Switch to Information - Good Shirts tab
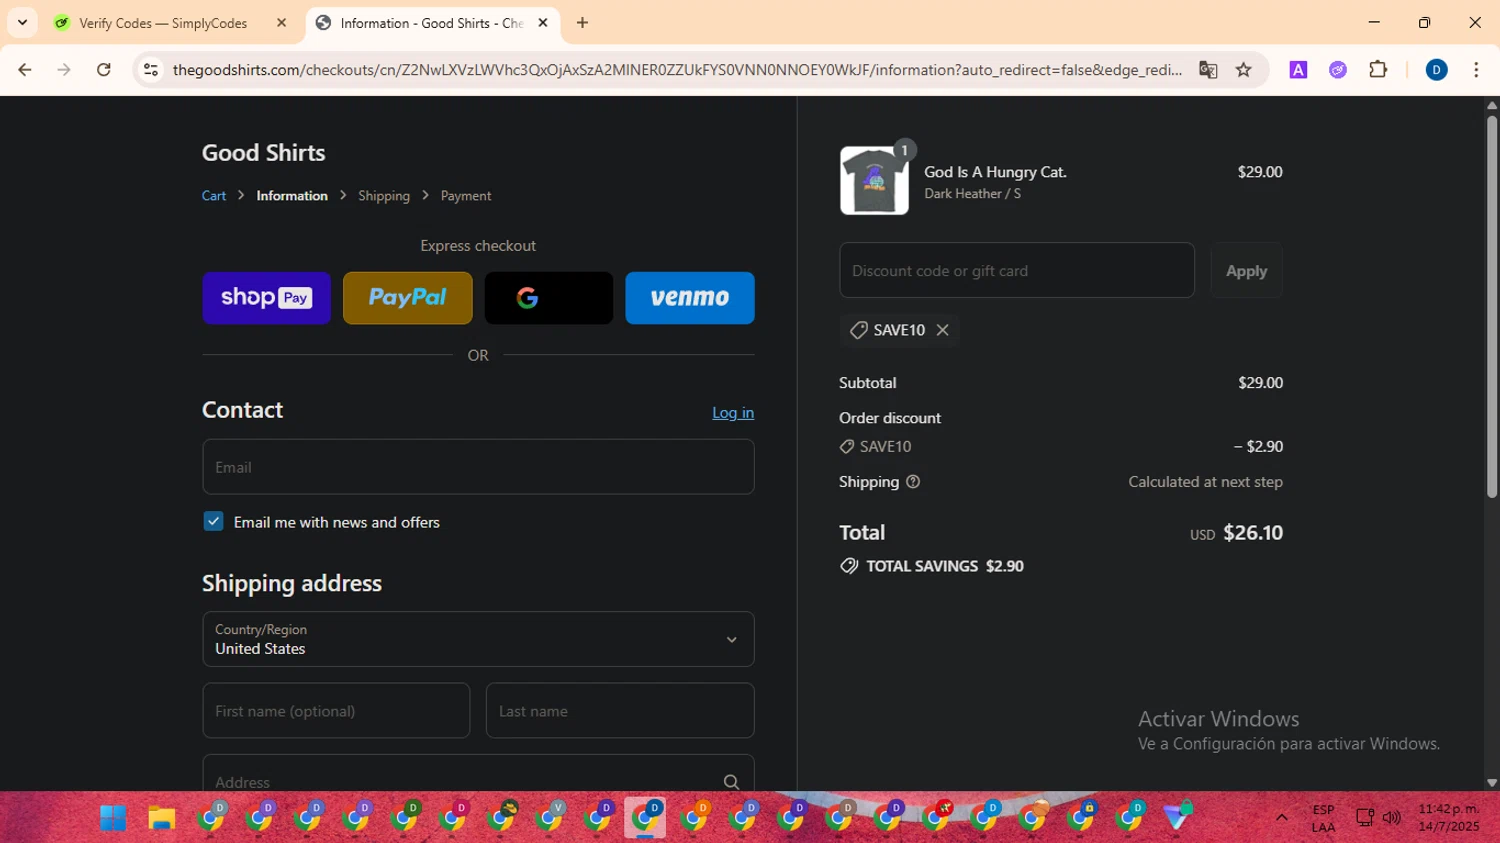1500x843 pixels. click(x=432, y=23)
